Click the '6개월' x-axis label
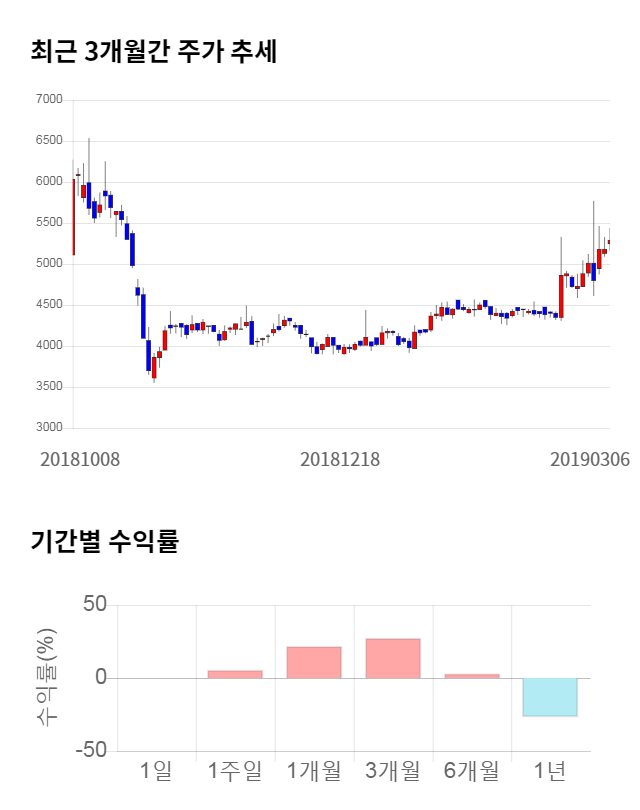This screenshot has height=810, width=640. [x=472, y=771]
